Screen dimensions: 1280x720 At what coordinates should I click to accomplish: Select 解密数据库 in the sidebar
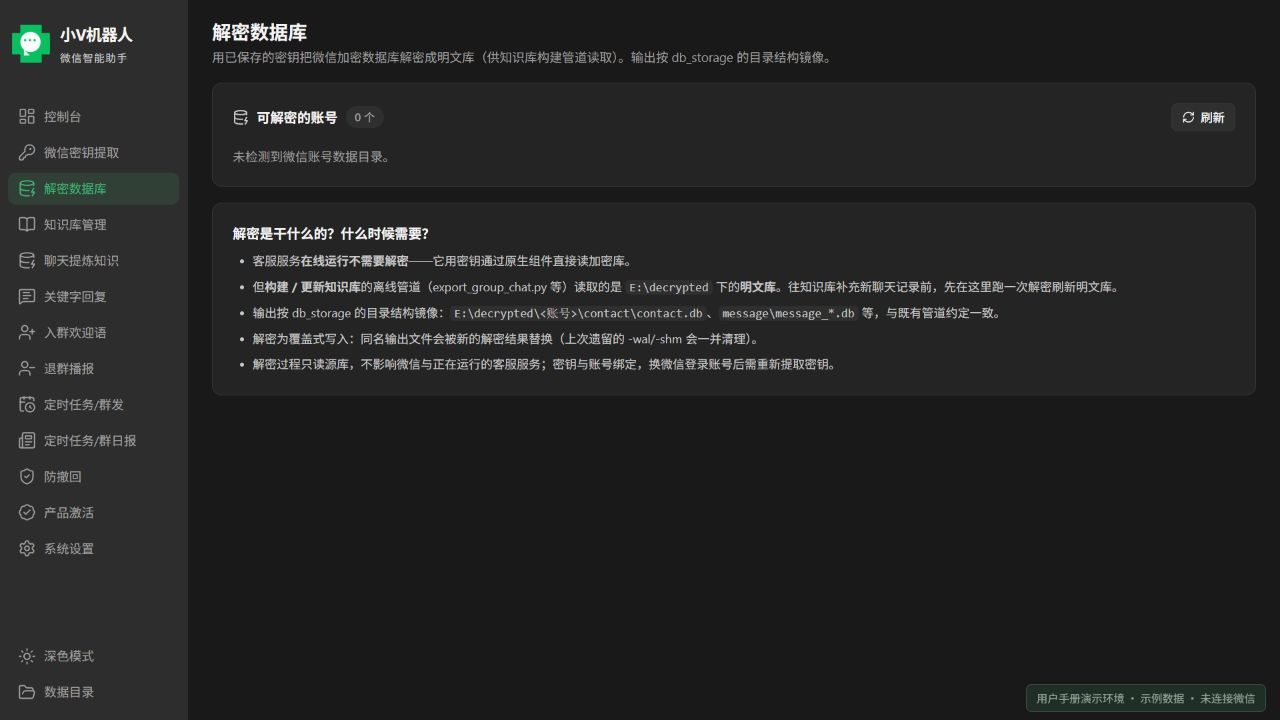pyautogui.click(x=94, y=189)
